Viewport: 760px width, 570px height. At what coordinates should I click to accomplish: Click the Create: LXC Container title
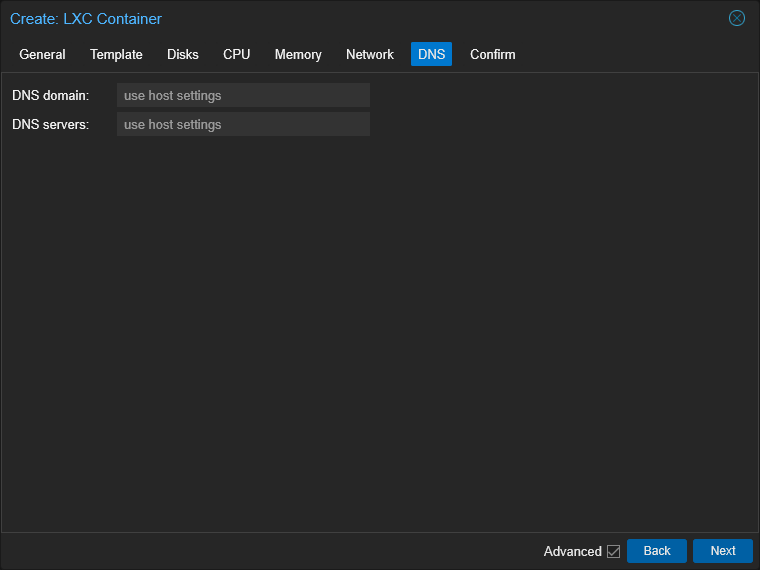click(86, 19)
